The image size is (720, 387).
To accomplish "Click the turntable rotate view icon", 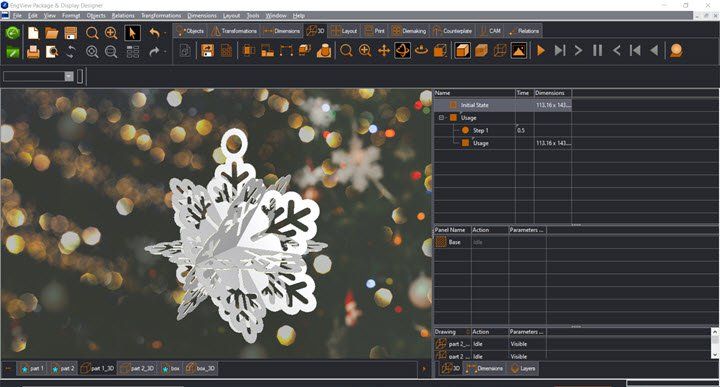I will point(421,50).
